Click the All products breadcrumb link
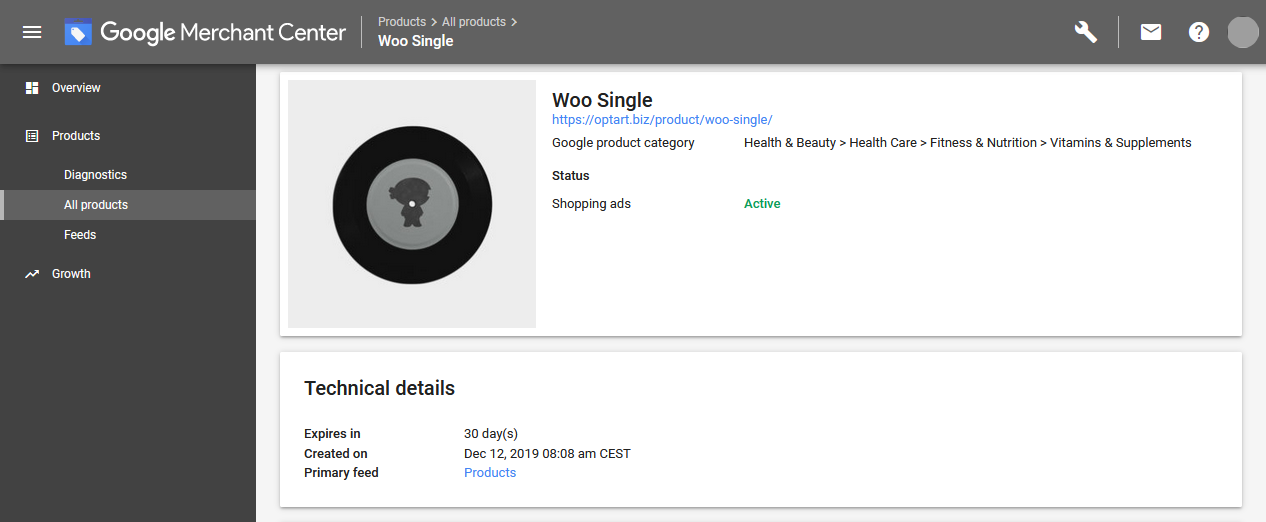This screenshot has height=522, width=1266. pyautogui.click(x=475, y=21)
